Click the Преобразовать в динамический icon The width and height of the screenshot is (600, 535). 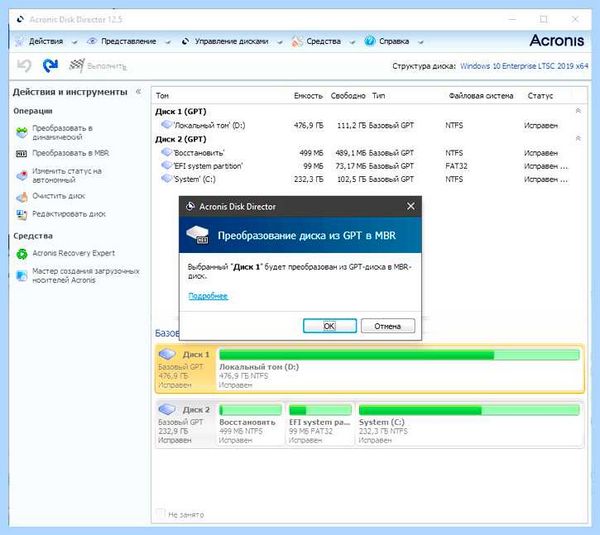[x=22, y=133]
